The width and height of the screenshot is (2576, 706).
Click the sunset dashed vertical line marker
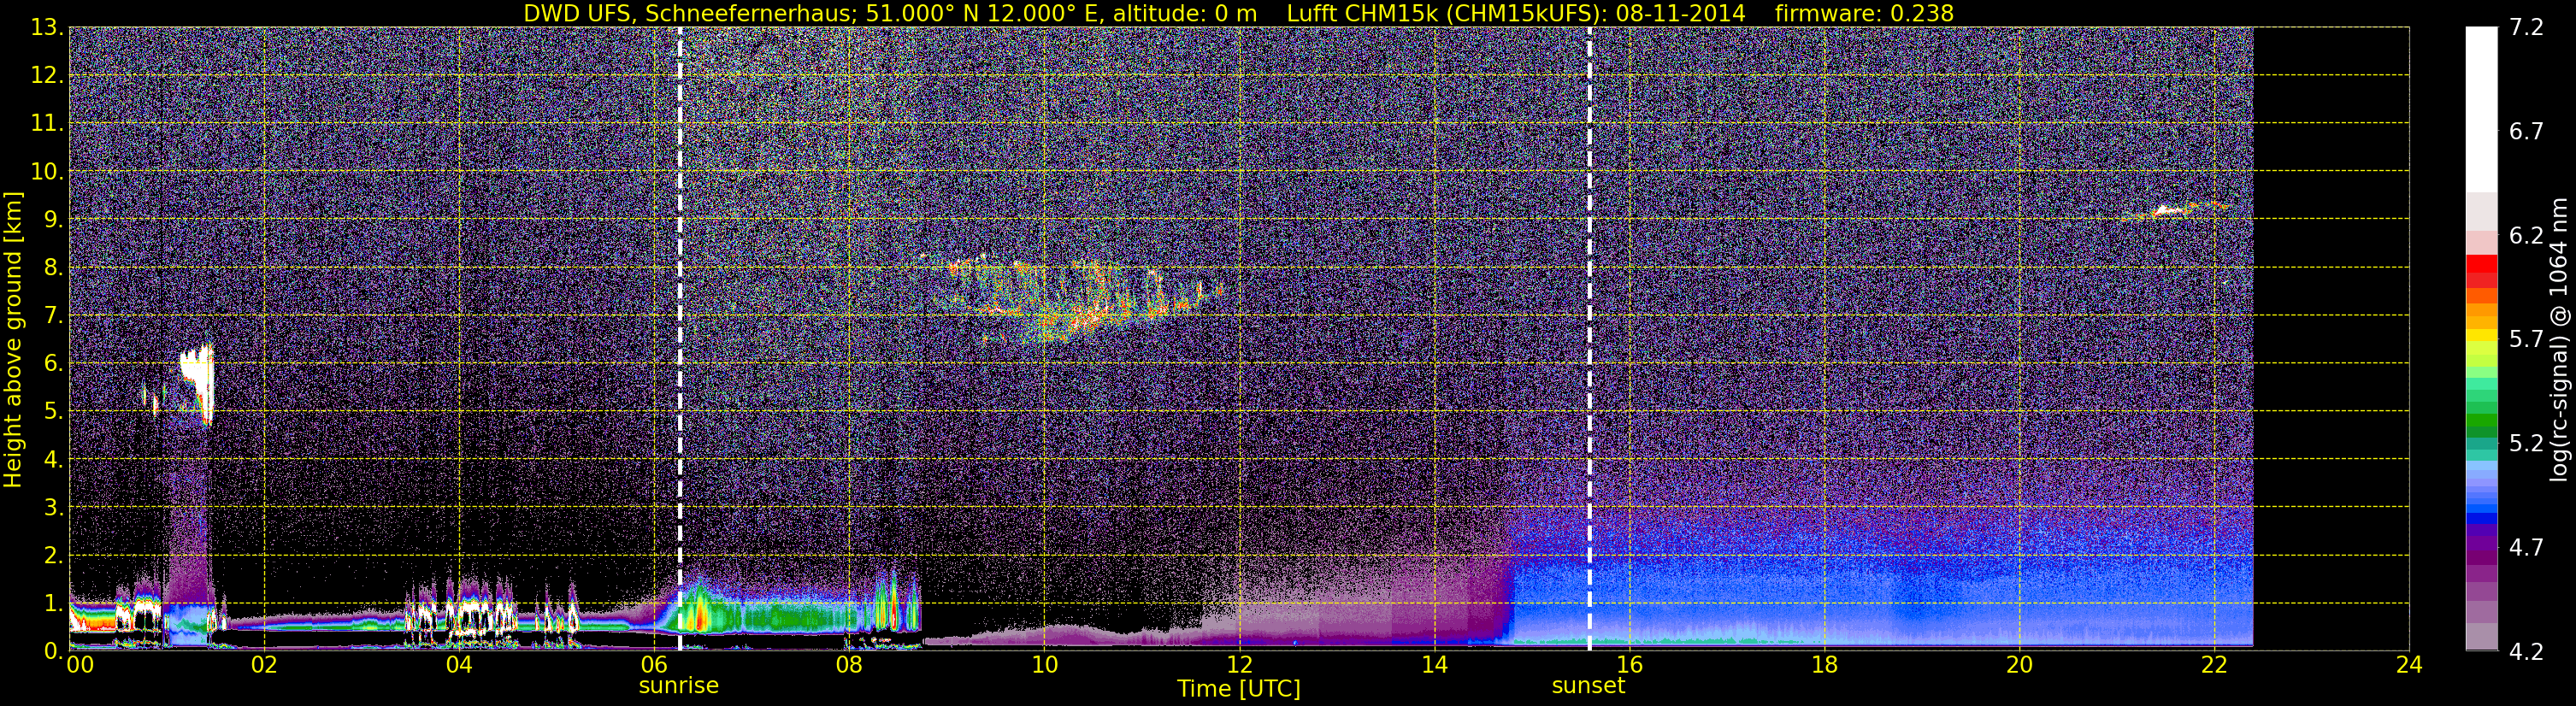[1589, 339]
